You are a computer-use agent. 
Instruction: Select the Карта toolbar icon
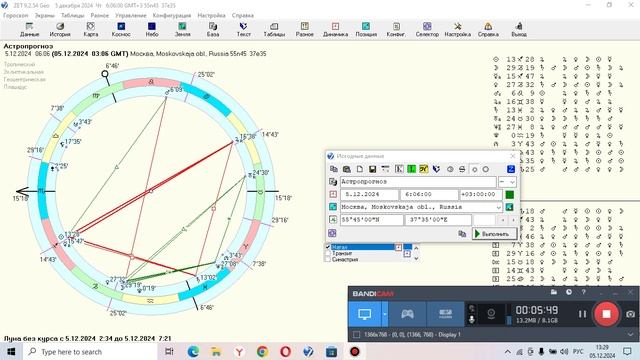point(91,29)
